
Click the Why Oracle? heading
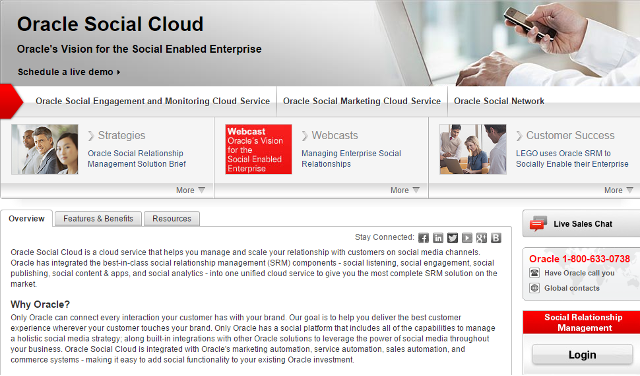40,305
